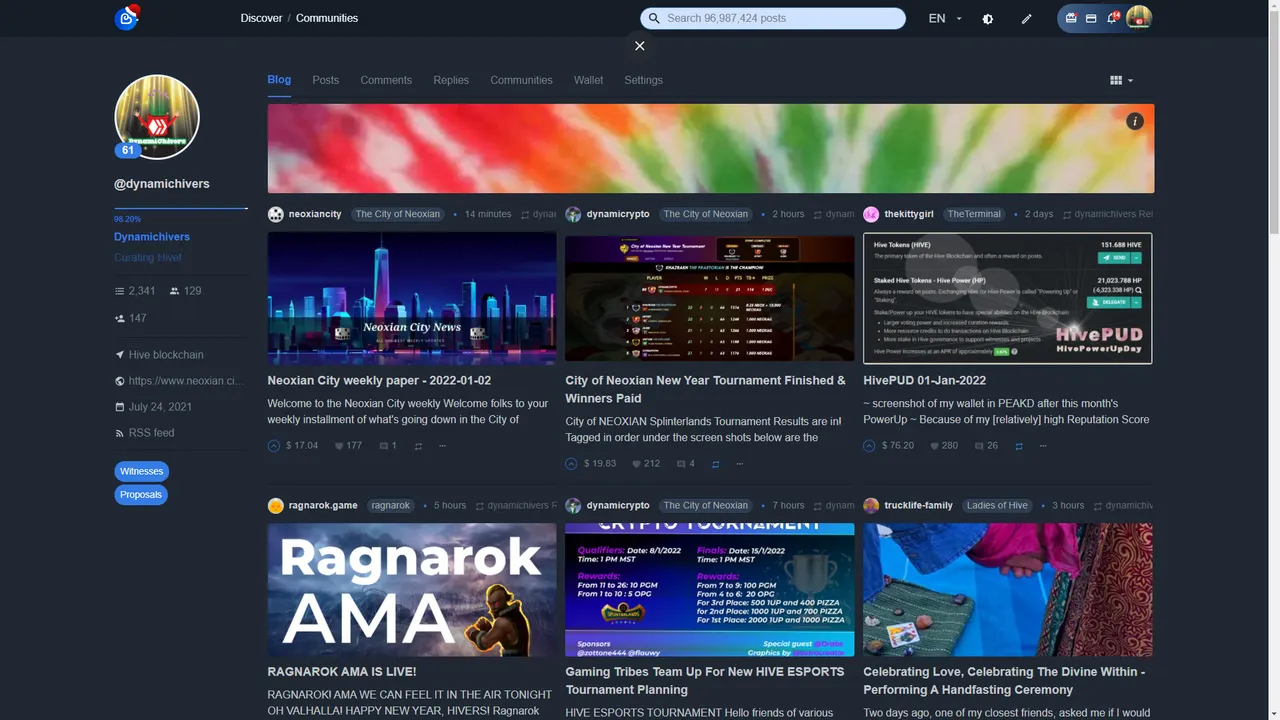This screenshot has width=1280, height=720.
Task: Open the rewards gift box icon
Action: click(x=1071, y=18)
